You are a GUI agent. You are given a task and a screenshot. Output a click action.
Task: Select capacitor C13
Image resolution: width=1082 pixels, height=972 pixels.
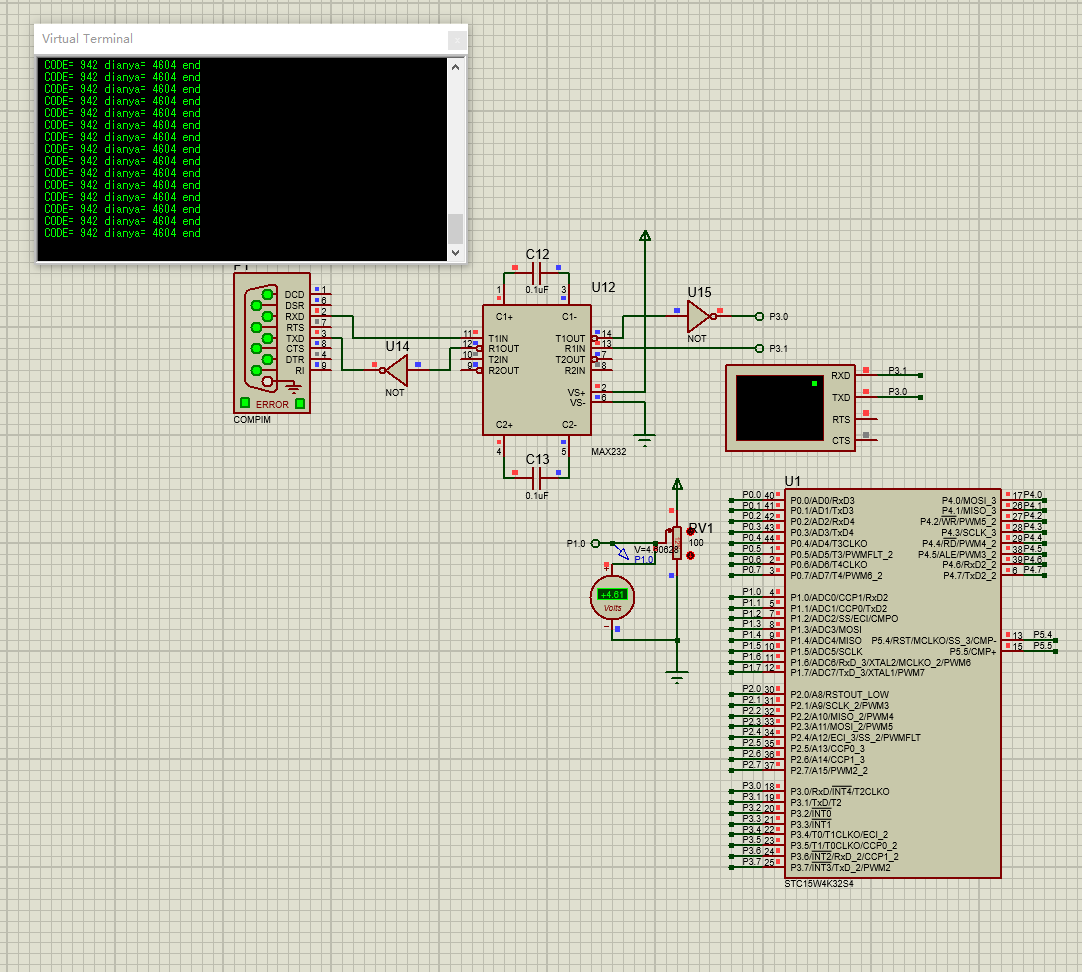coord(537,476)
